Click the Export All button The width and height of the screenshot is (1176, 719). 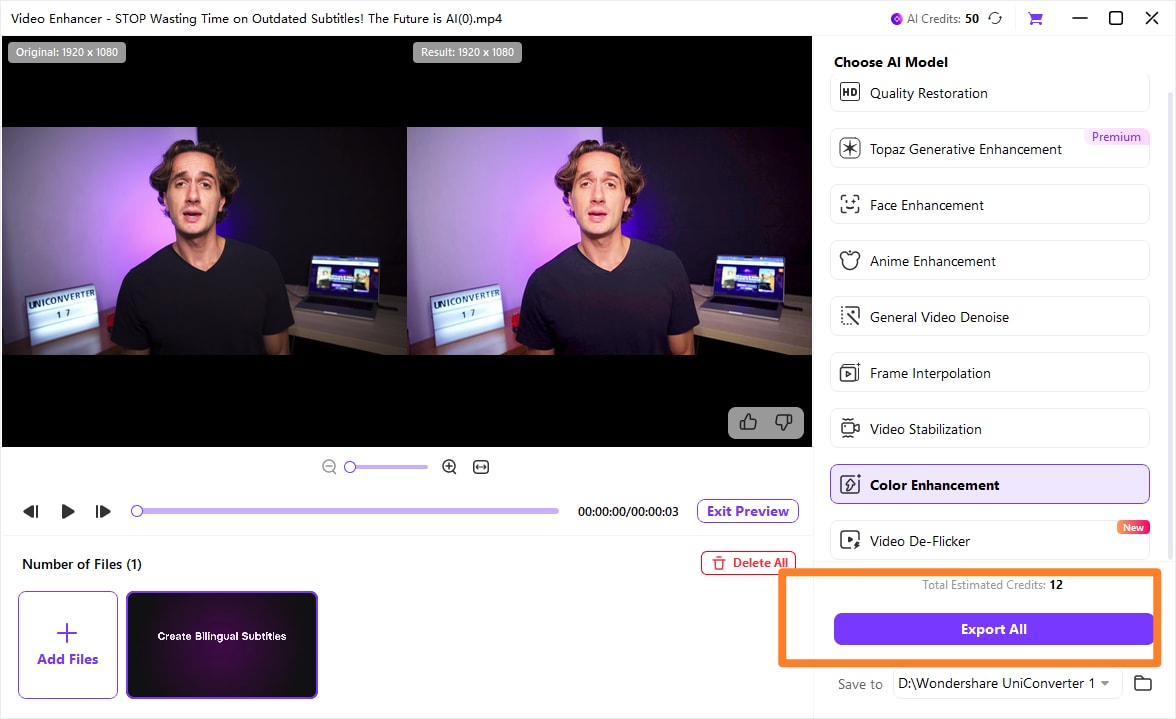coord(993,629)
